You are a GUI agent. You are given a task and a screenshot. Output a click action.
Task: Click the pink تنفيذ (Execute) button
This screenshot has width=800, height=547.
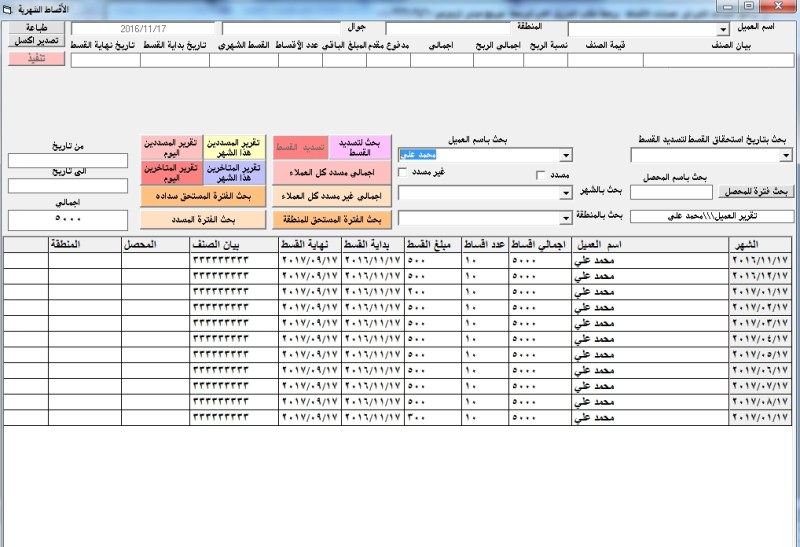coord(37,58)
